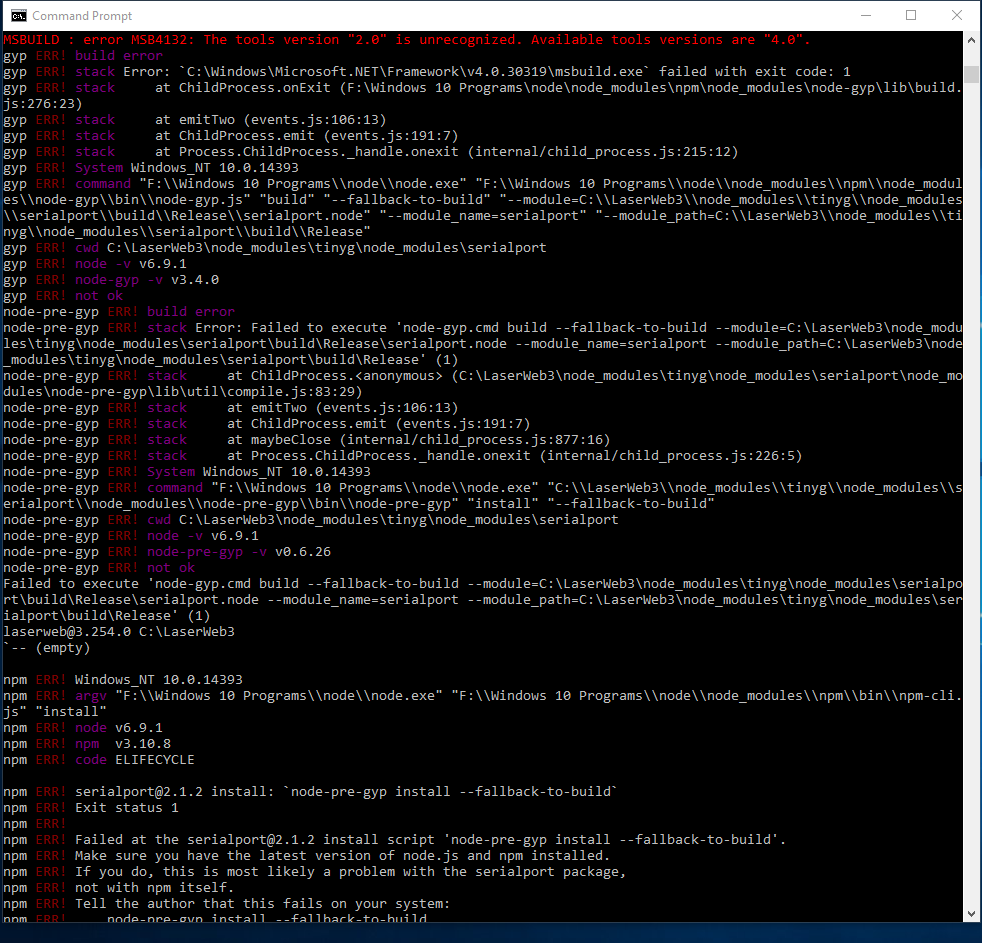Click the 'gyp ERR! build error' line
The height and width of the screenshot is (943, 982).
[x=83, y=56]
